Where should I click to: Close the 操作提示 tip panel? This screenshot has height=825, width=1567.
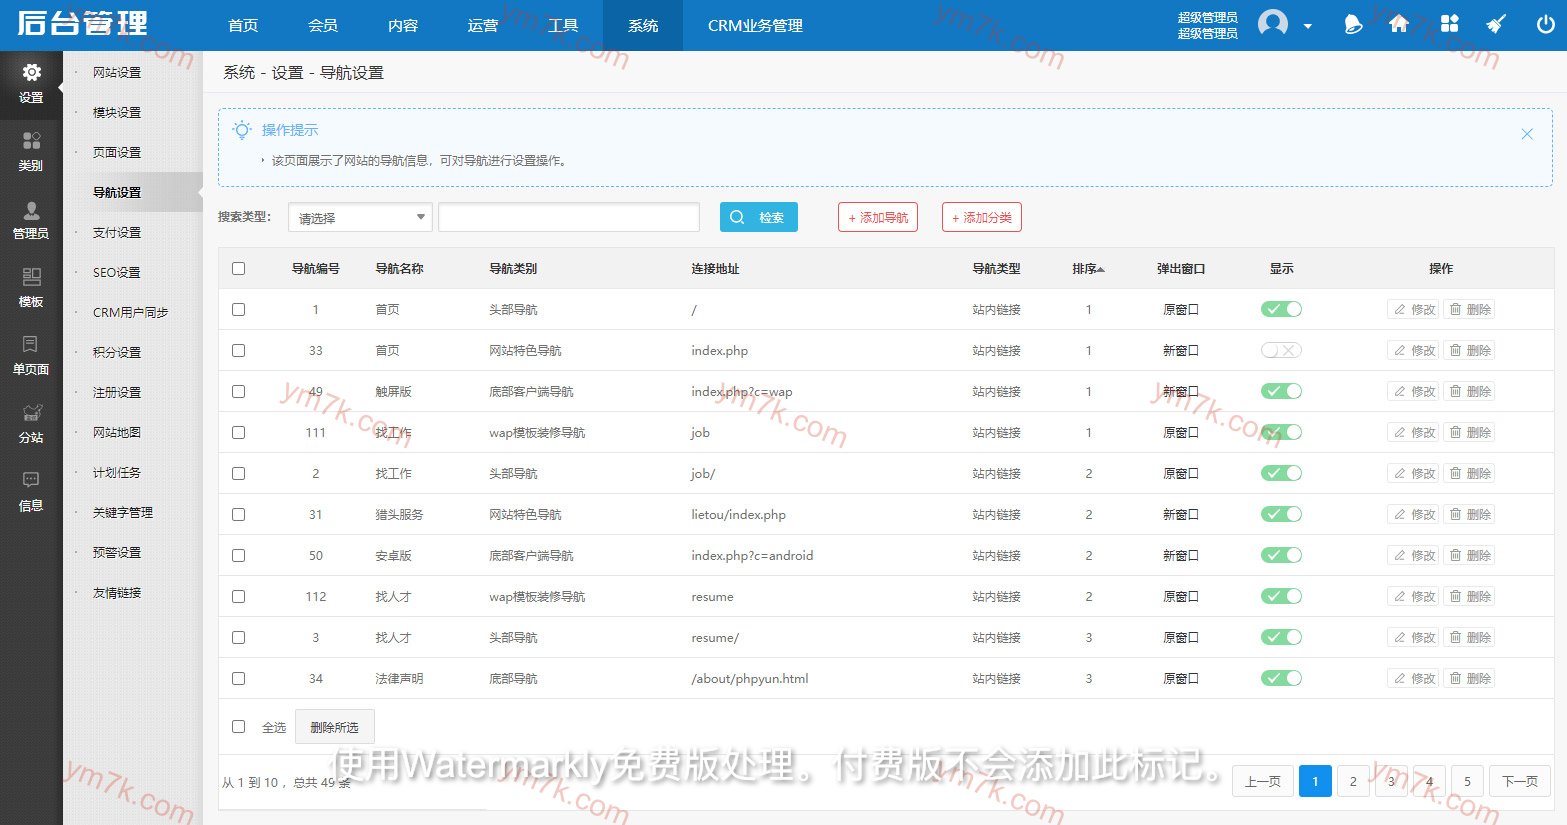point(1526,134)
